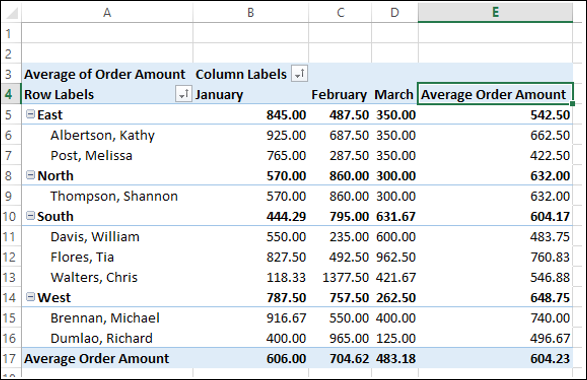
Task: Collapse the East group
Action: 30,114
